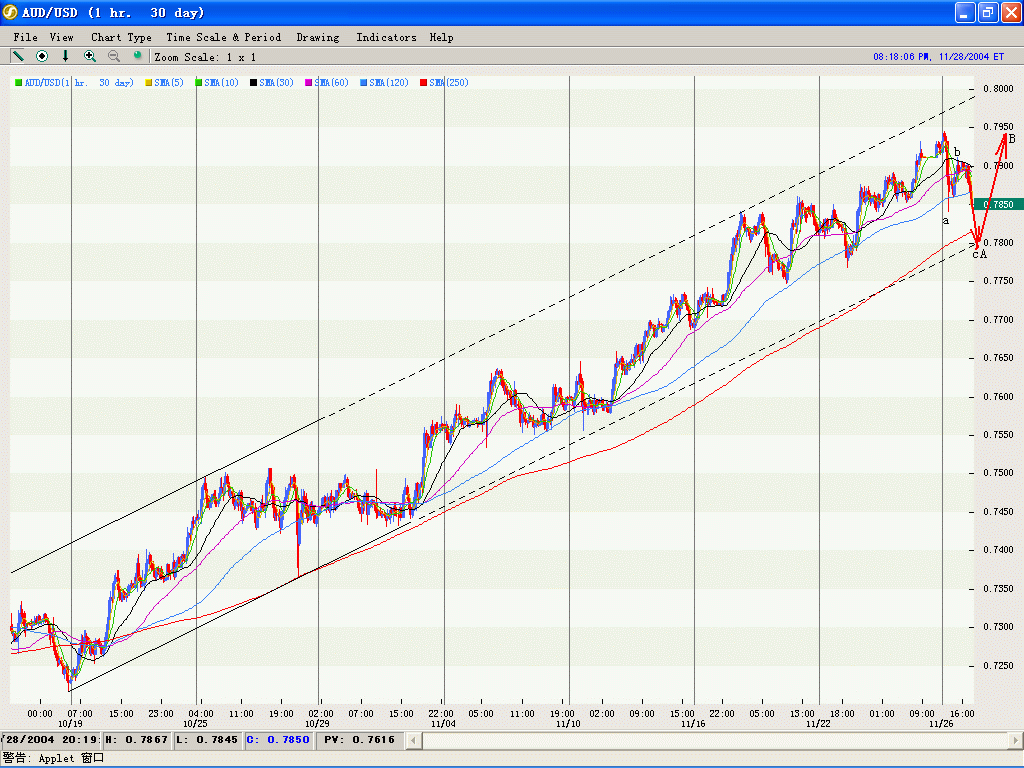Select the trend line drawing tool
1024x768 pixels.
pos(18,56)
